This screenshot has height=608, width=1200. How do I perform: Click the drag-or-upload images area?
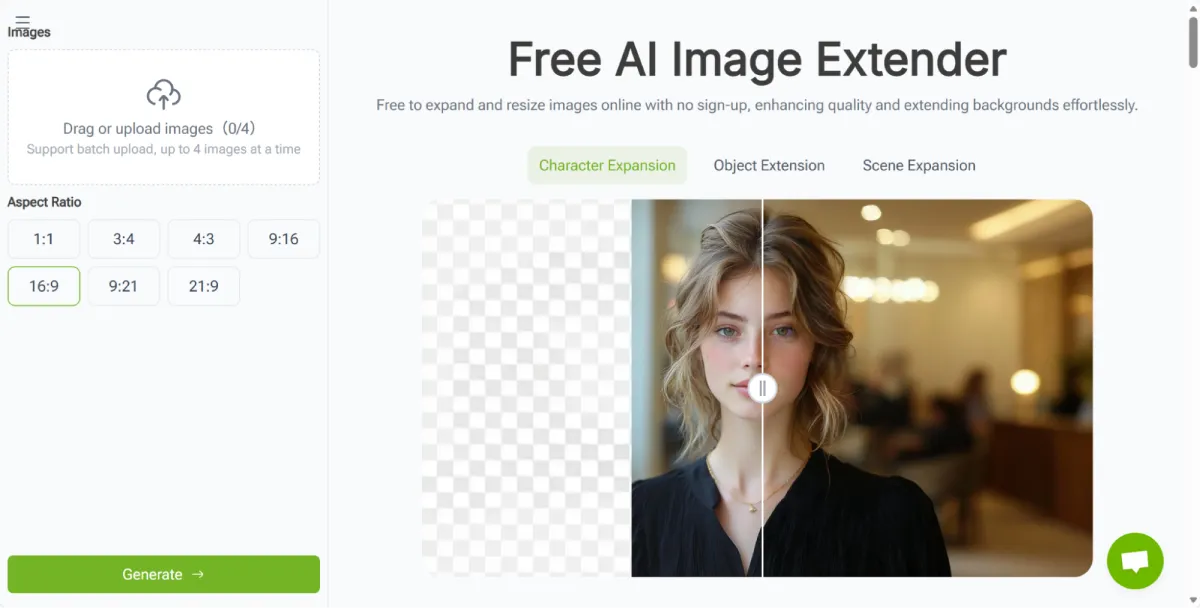pos(163,117)
